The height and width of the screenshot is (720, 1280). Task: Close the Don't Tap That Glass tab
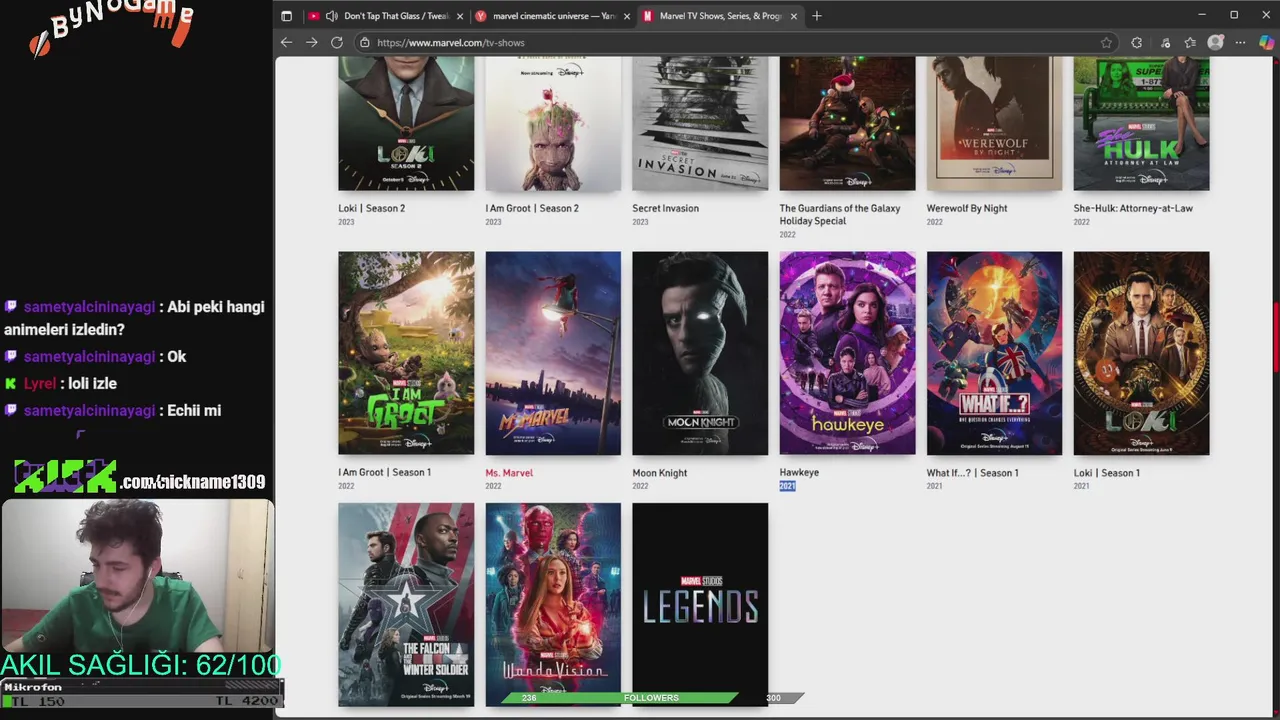pyautogui.click(x=460, y=16)
